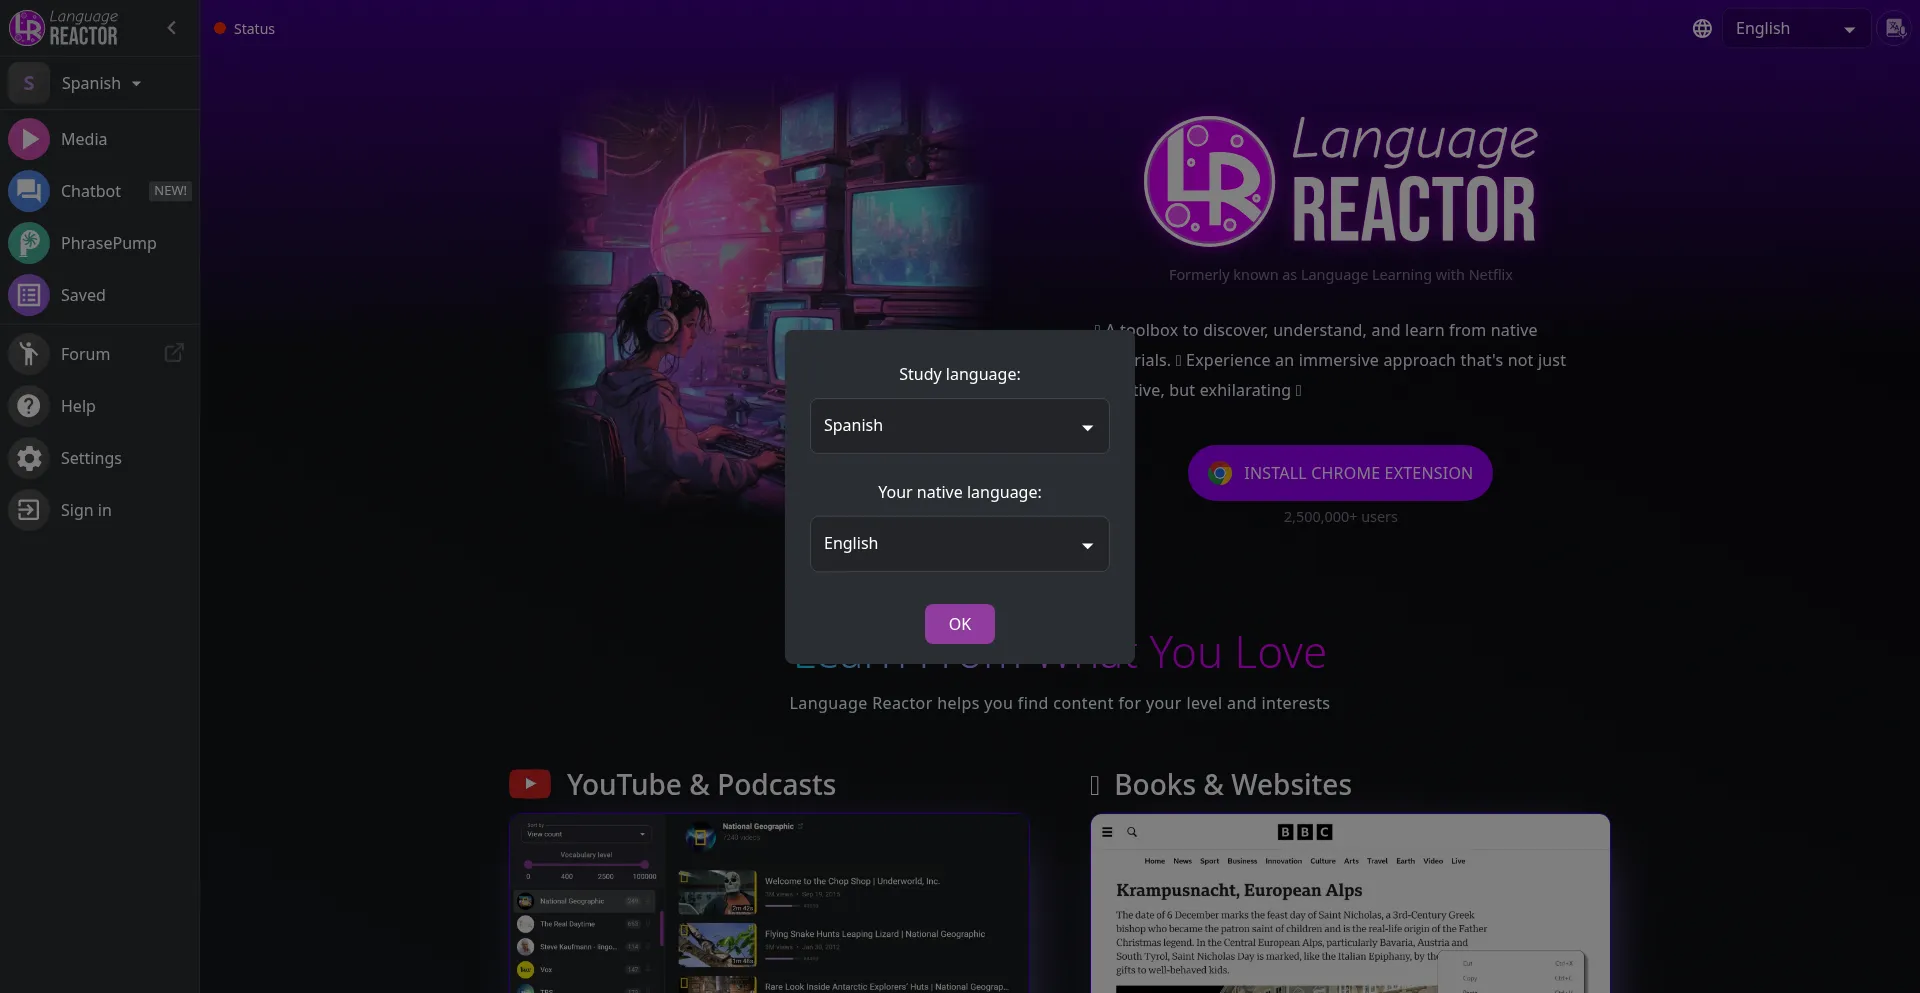Open the English interface language dropdown
Image resolution: width=1920 pixels, height=993 pixels.
[1795, 29]
